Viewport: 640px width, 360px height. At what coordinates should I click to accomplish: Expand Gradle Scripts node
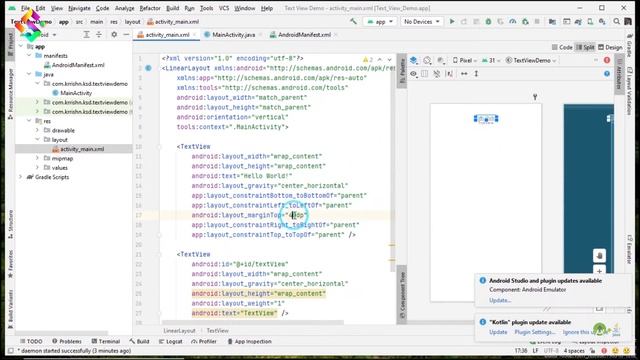[x=20, y=177]
